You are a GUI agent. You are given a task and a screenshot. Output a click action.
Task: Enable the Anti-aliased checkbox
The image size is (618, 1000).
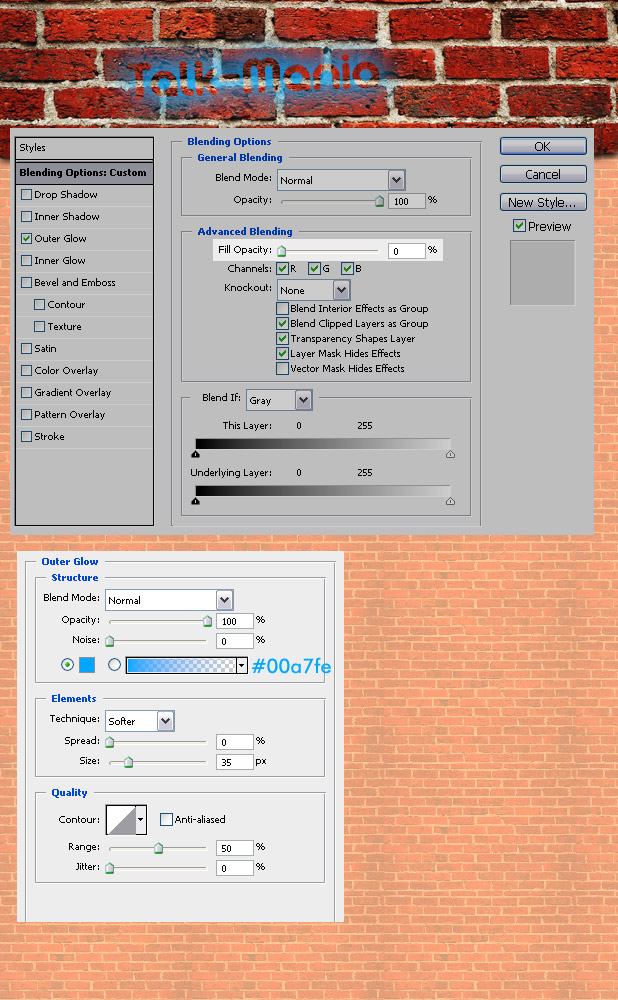[x=166, y=820]
